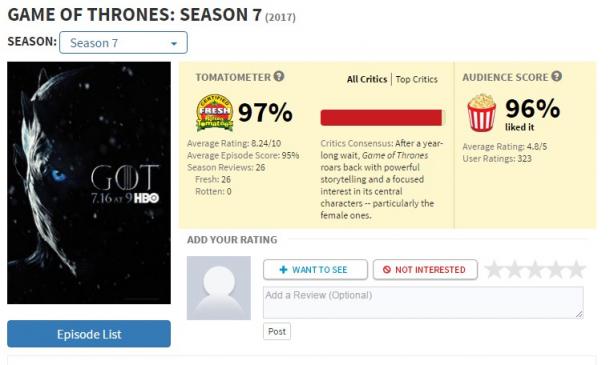Switch to the Top Critics tab
610x365 pixels.
tap(417, 79)
